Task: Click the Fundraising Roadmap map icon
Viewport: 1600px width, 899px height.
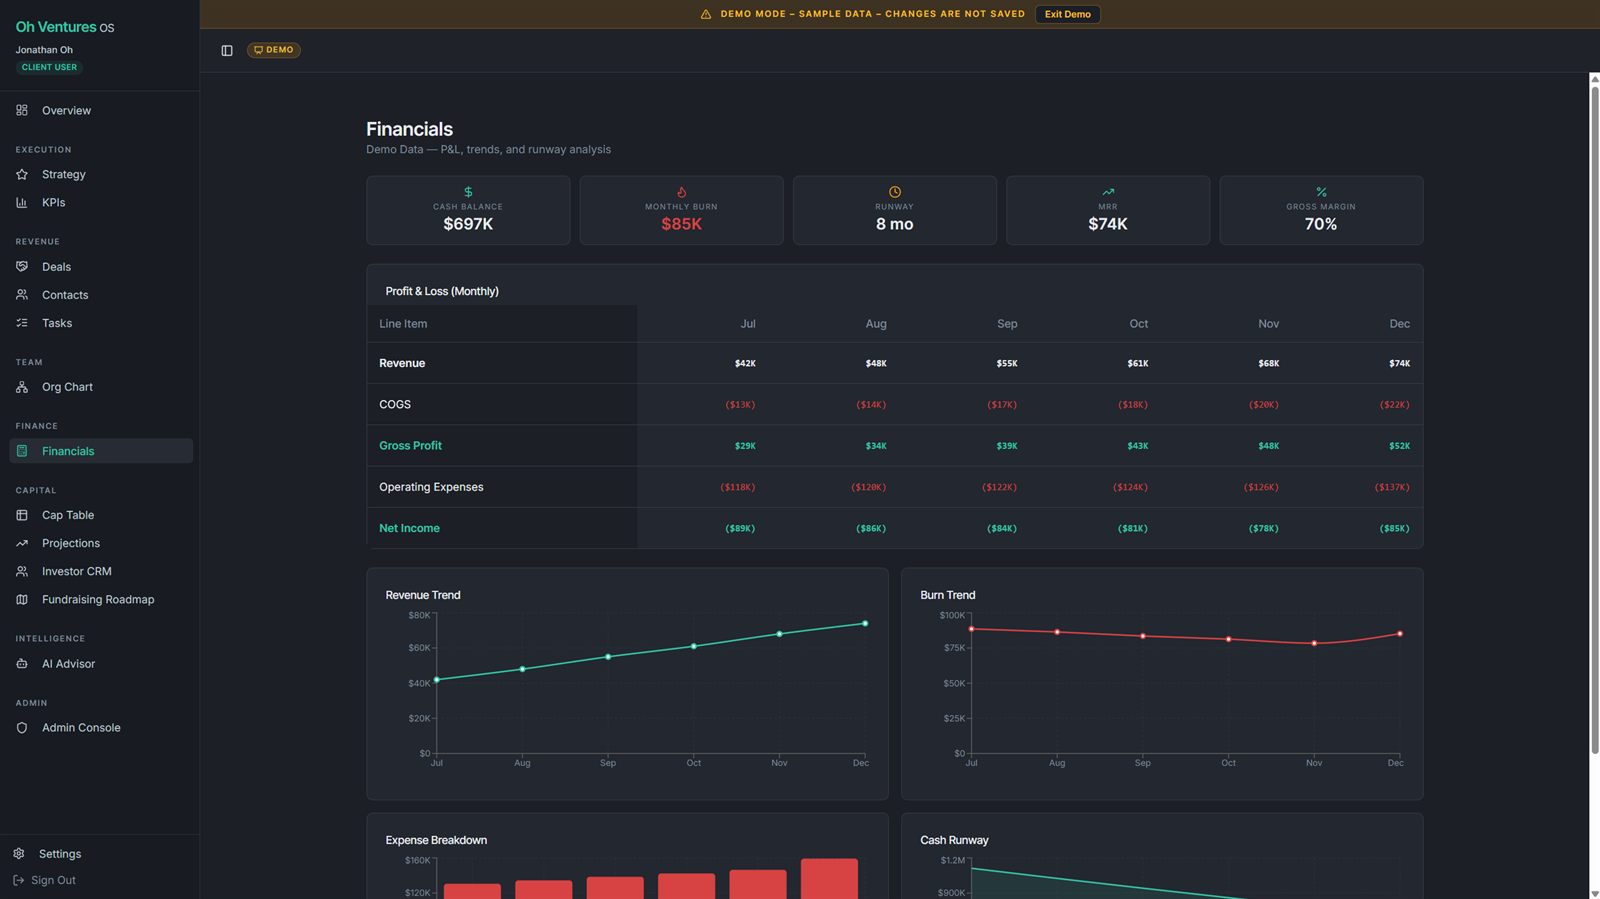Action: click(x=22, y=599)
